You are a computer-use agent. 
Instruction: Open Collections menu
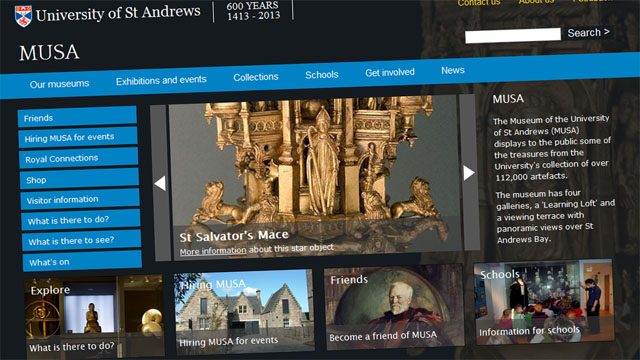pos(256,77)
